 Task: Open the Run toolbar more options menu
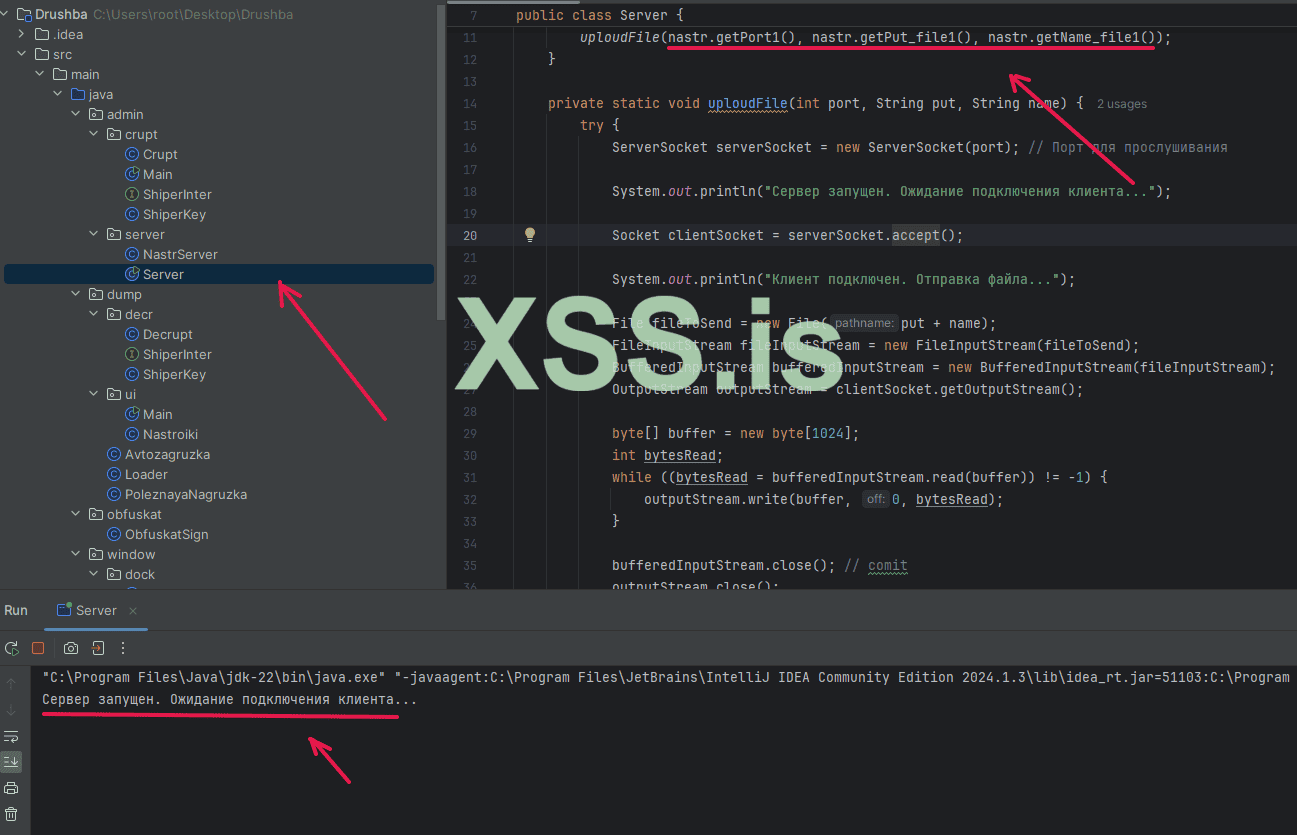123,648
